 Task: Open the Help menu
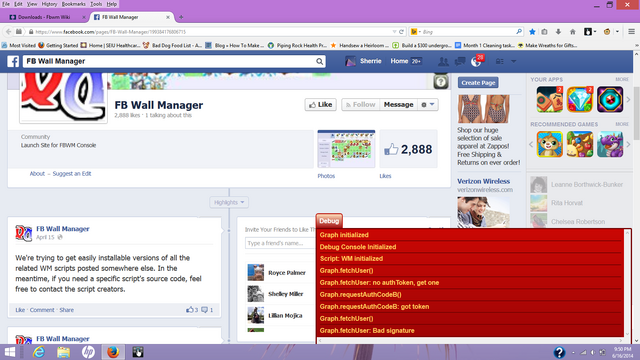[111, 4]
